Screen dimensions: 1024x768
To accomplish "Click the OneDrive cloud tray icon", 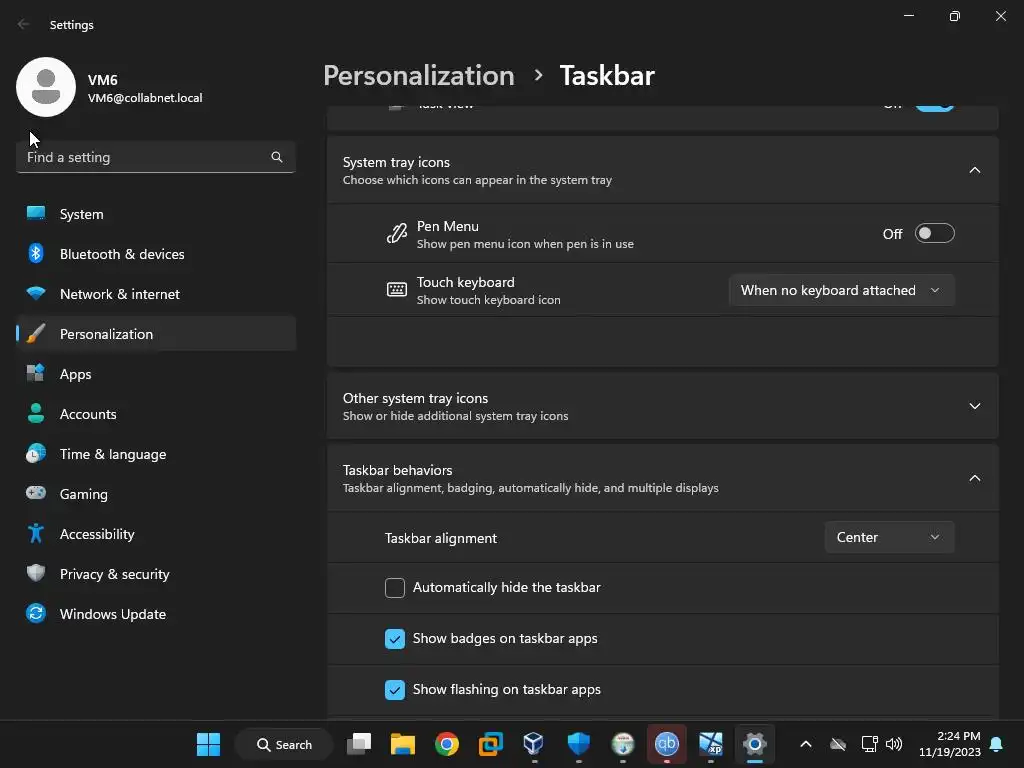I will click(x=838, y=744).
